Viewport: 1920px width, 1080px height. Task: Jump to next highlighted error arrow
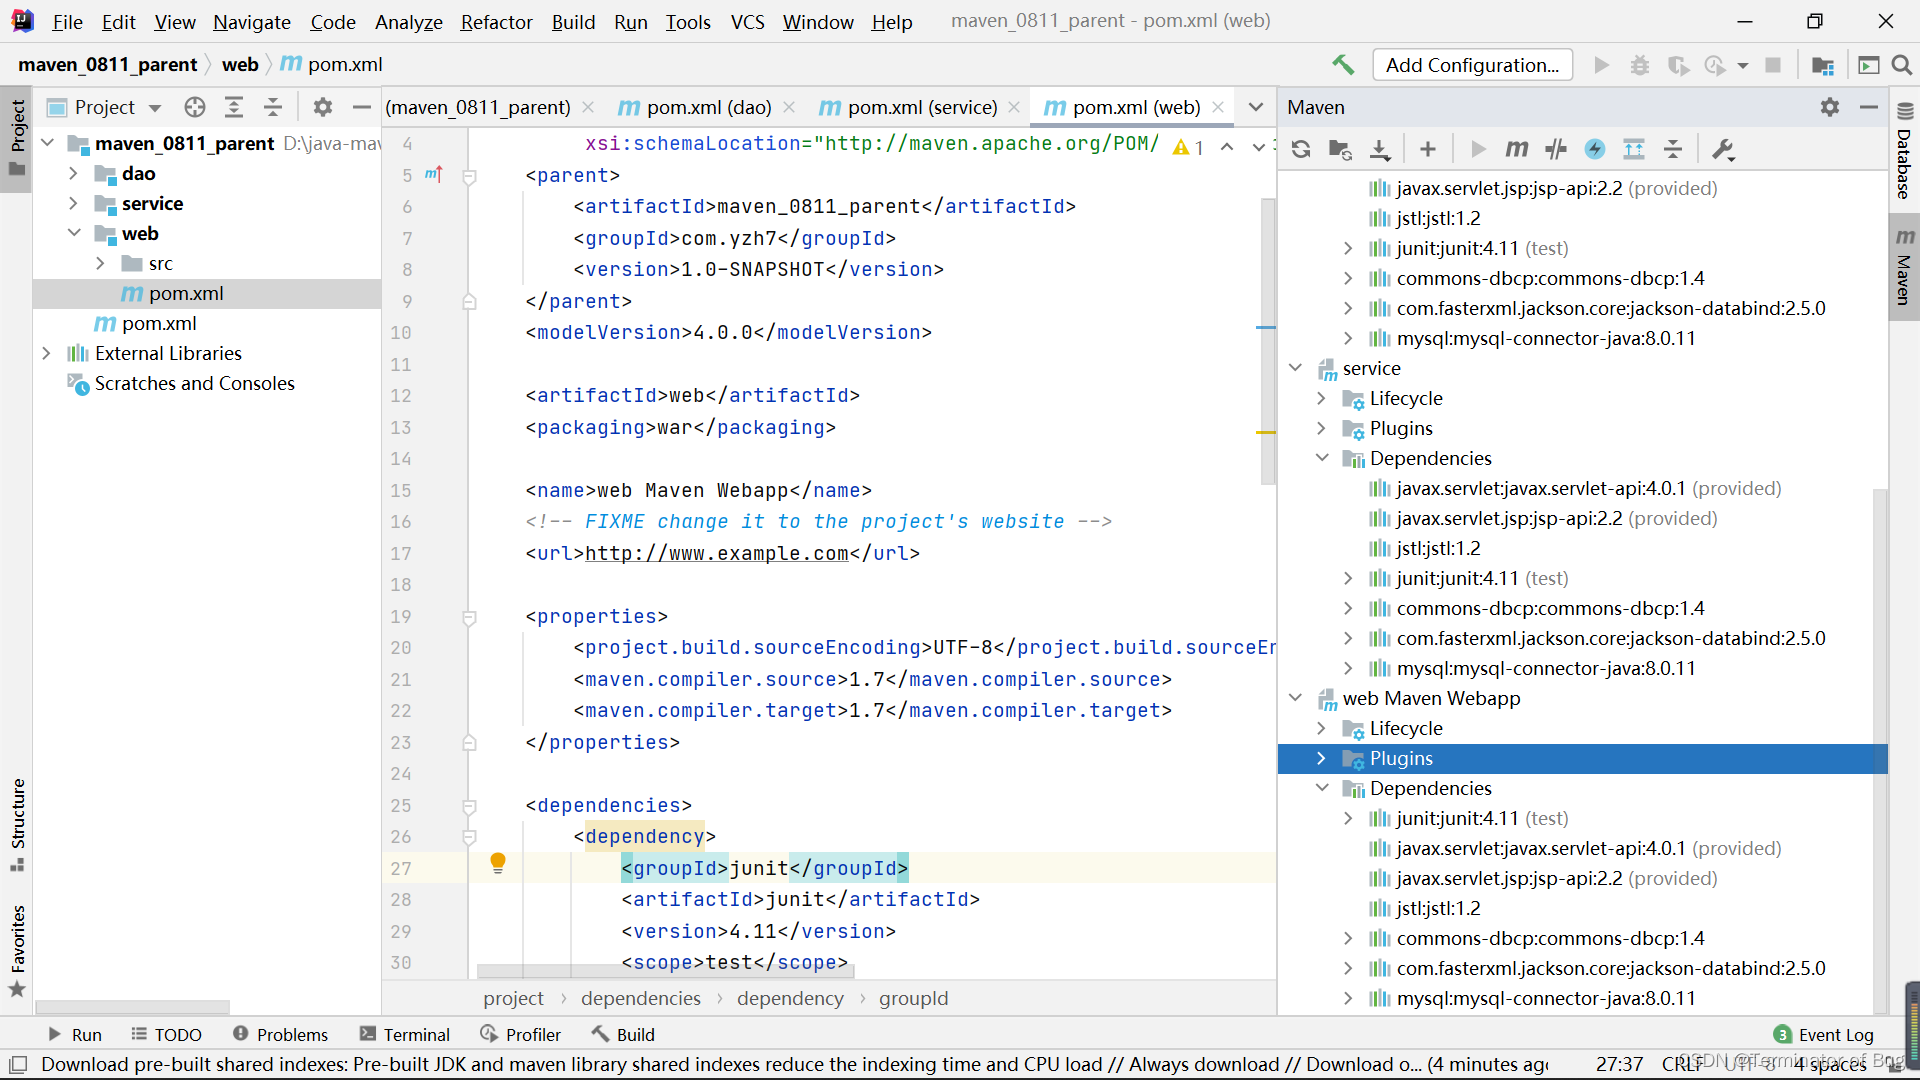point(1258,147)
